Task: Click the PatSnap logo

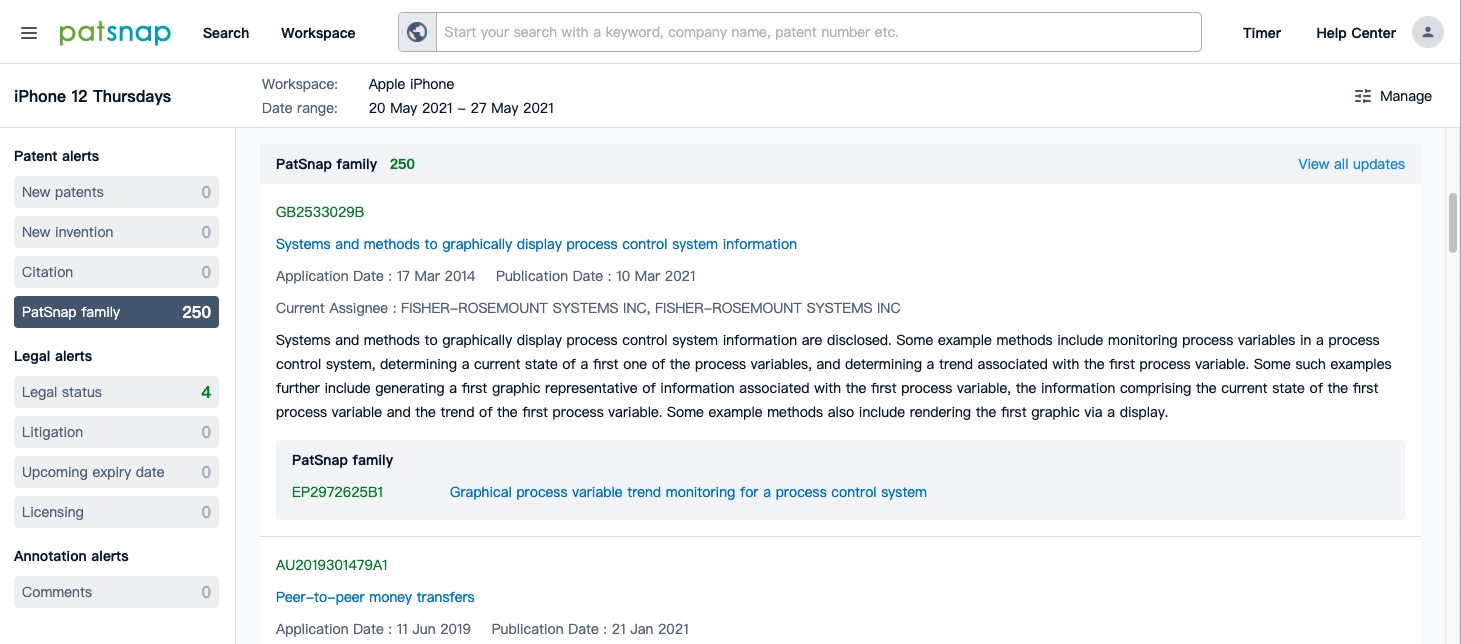Action: coord(113,32)
